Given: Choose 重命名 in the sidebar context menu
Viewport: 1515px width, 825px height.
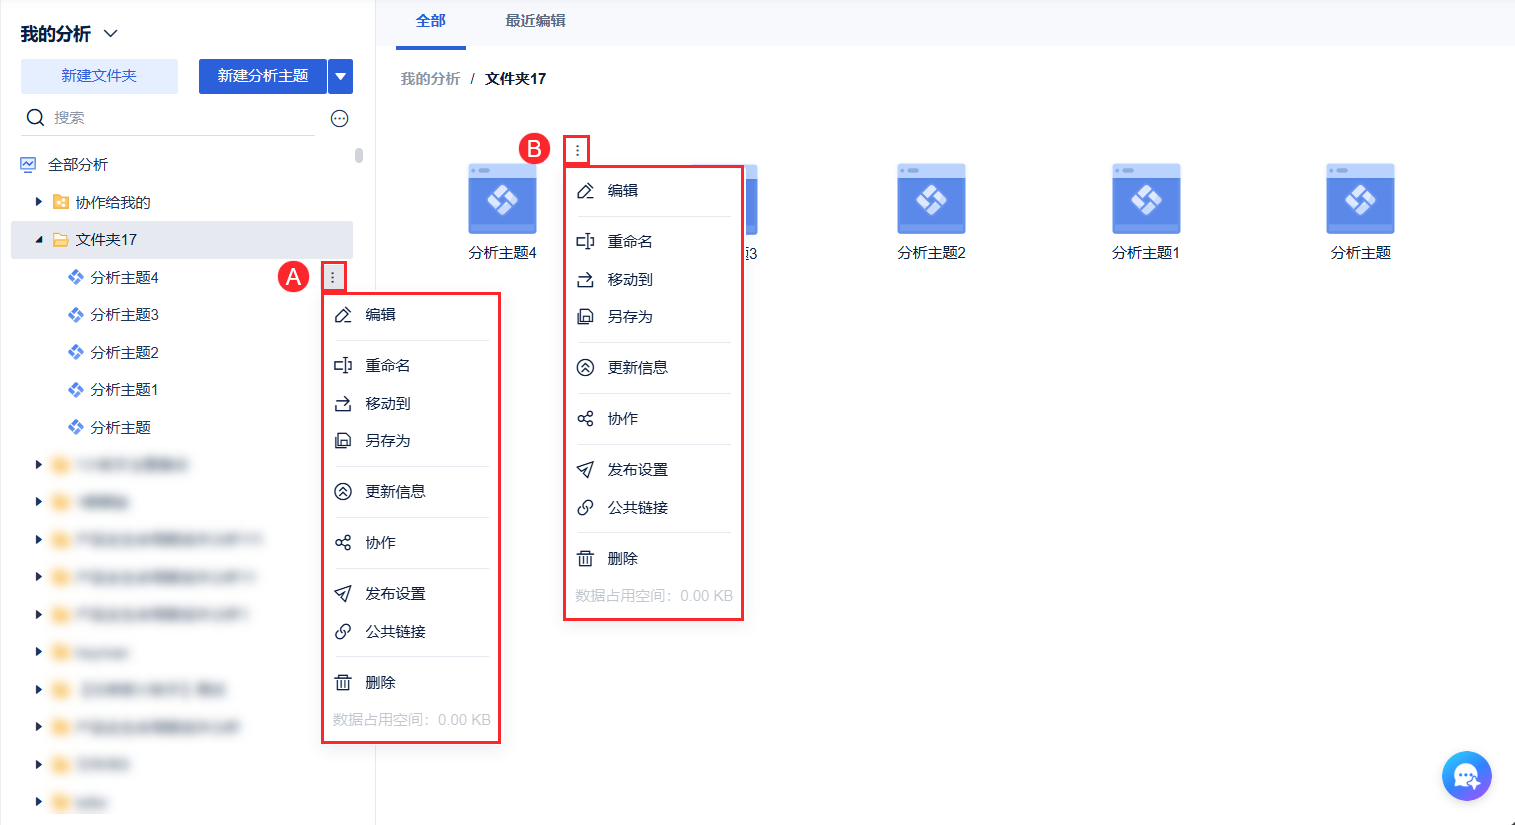Looking at the screenshot, I should click(411, 366).
